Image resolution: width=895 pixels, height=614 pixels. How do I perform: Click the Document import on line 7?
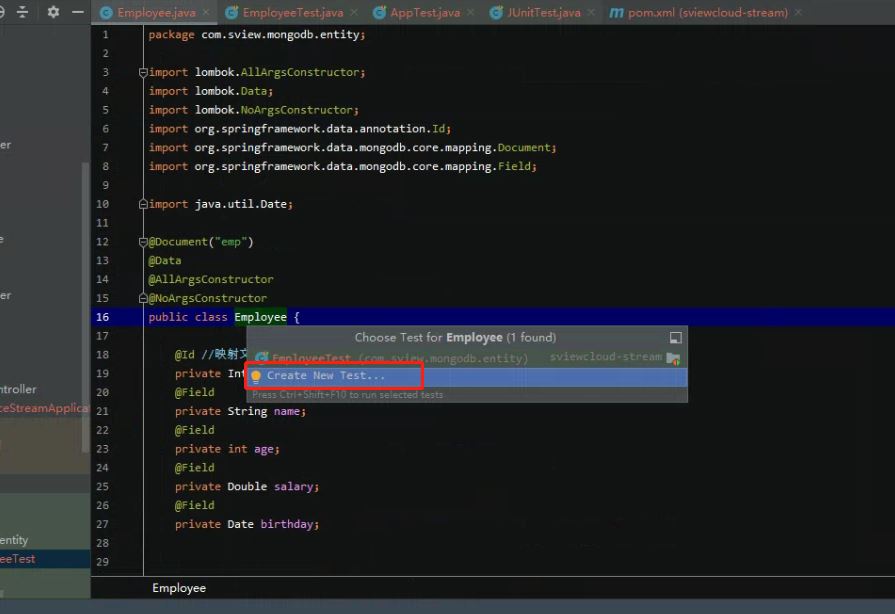tap(352, 148)
